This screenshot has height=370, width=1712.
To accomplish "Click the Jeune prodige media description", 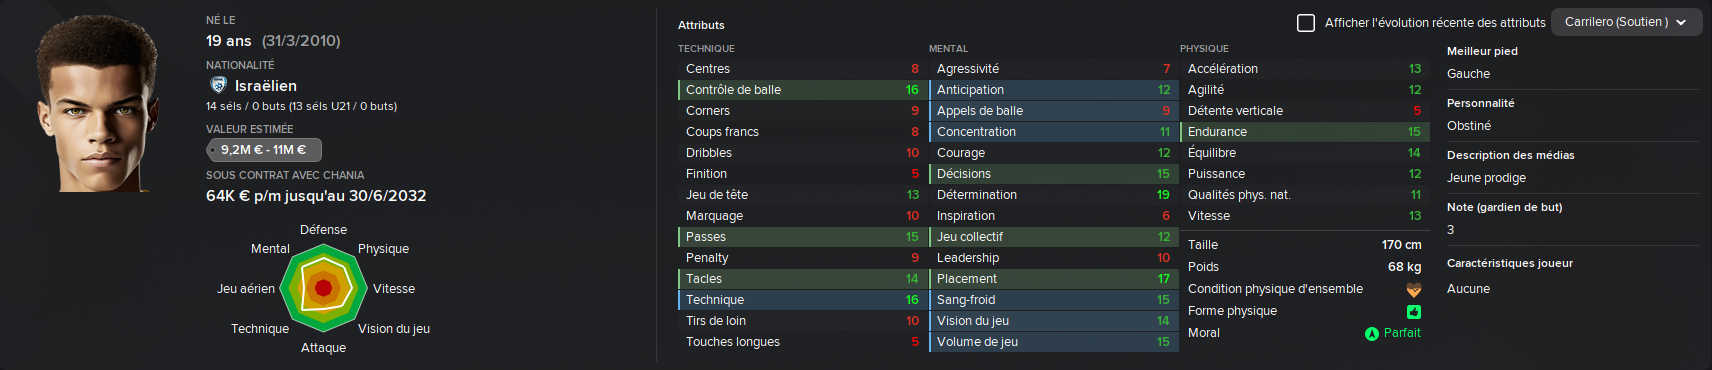I will coord(1486,178).
